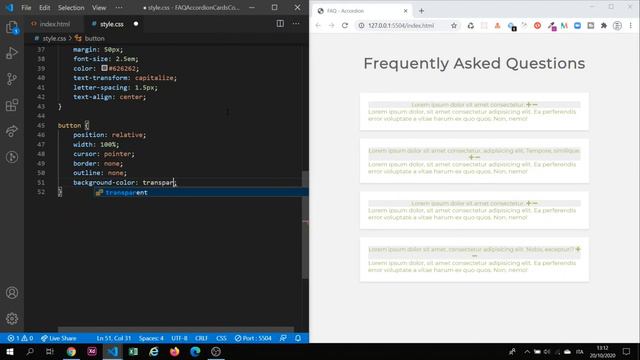Open the Chrome three-dot menu
The image size is (640, 360).
point(631,25)
